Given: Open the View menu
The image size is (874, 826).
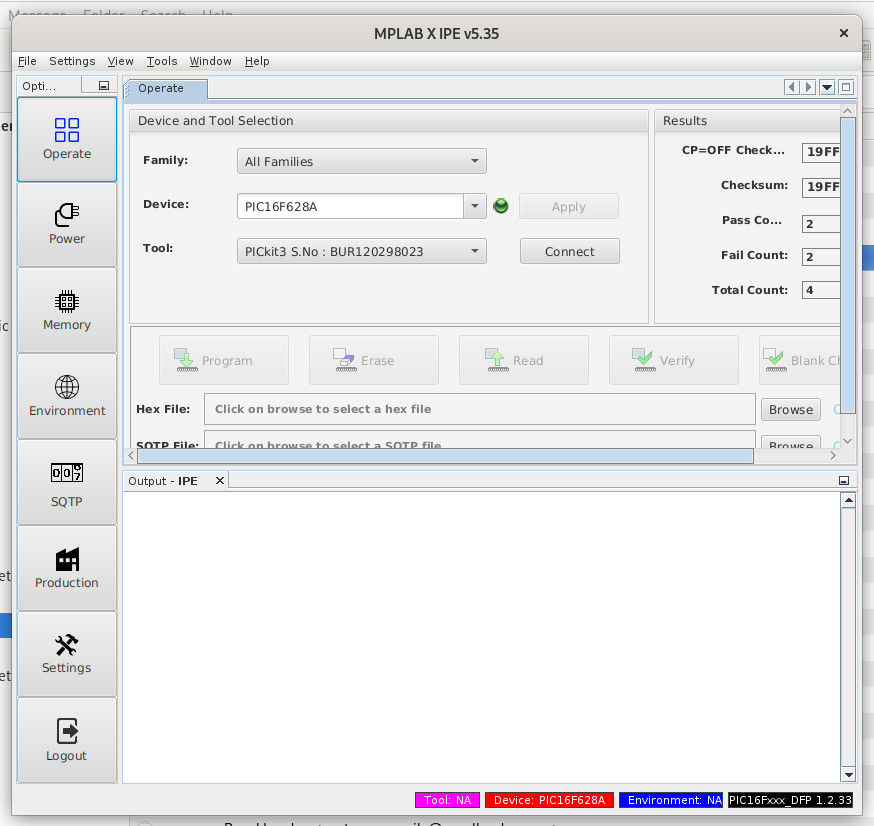Looking at the screenshot, I should pyautogui.click(x=120, y=61).
